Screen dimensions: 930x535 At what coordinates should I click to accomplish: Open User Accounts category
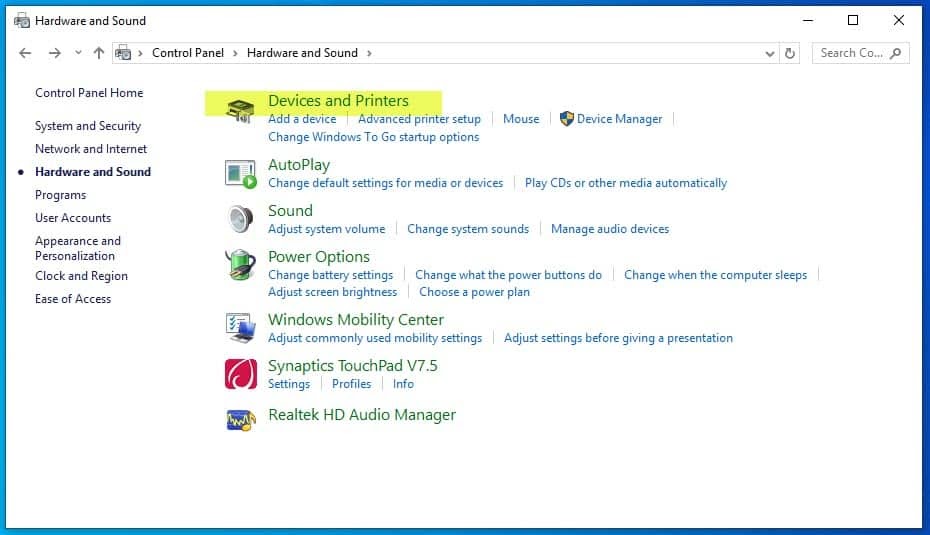(73, 218)
